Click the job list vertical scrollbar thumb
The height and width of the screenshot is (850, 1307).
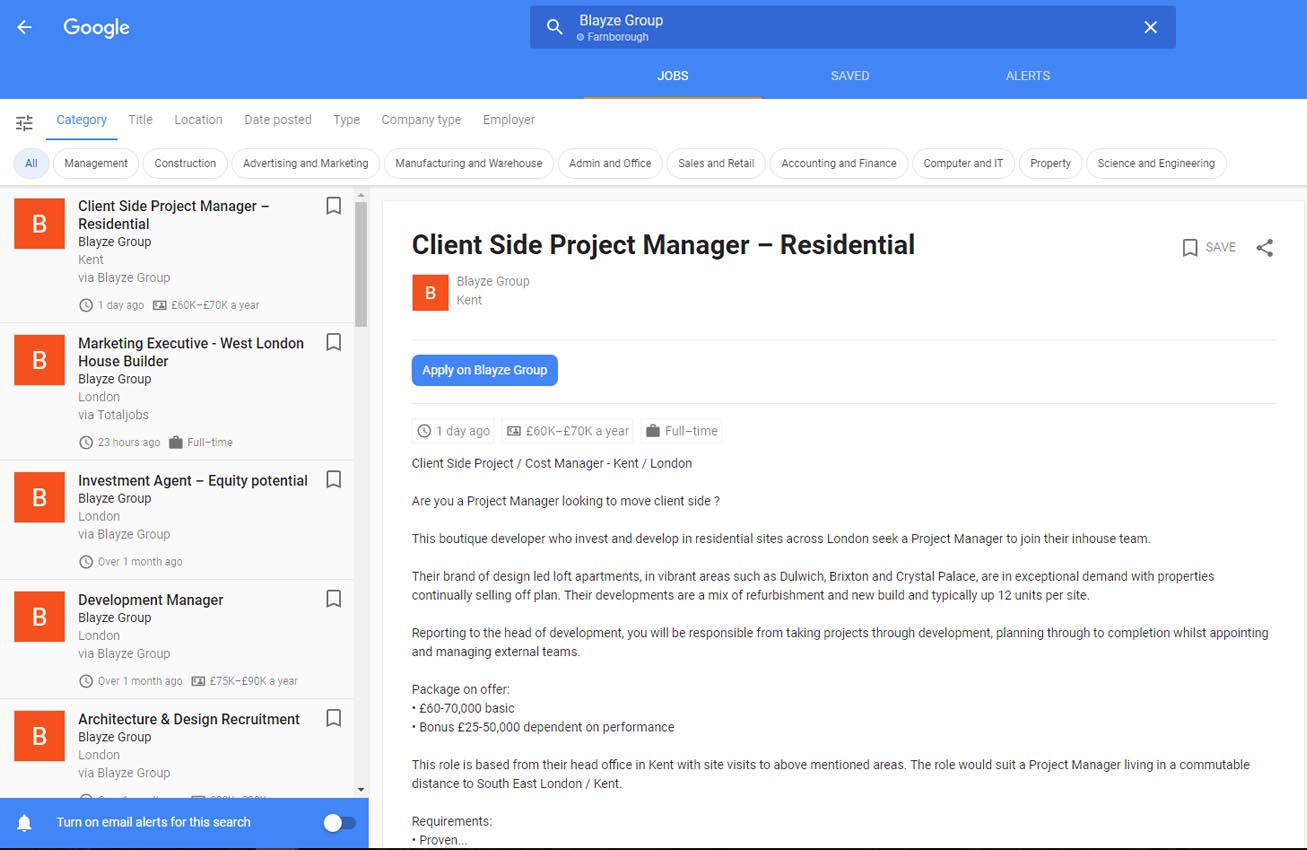pos(361,265)
